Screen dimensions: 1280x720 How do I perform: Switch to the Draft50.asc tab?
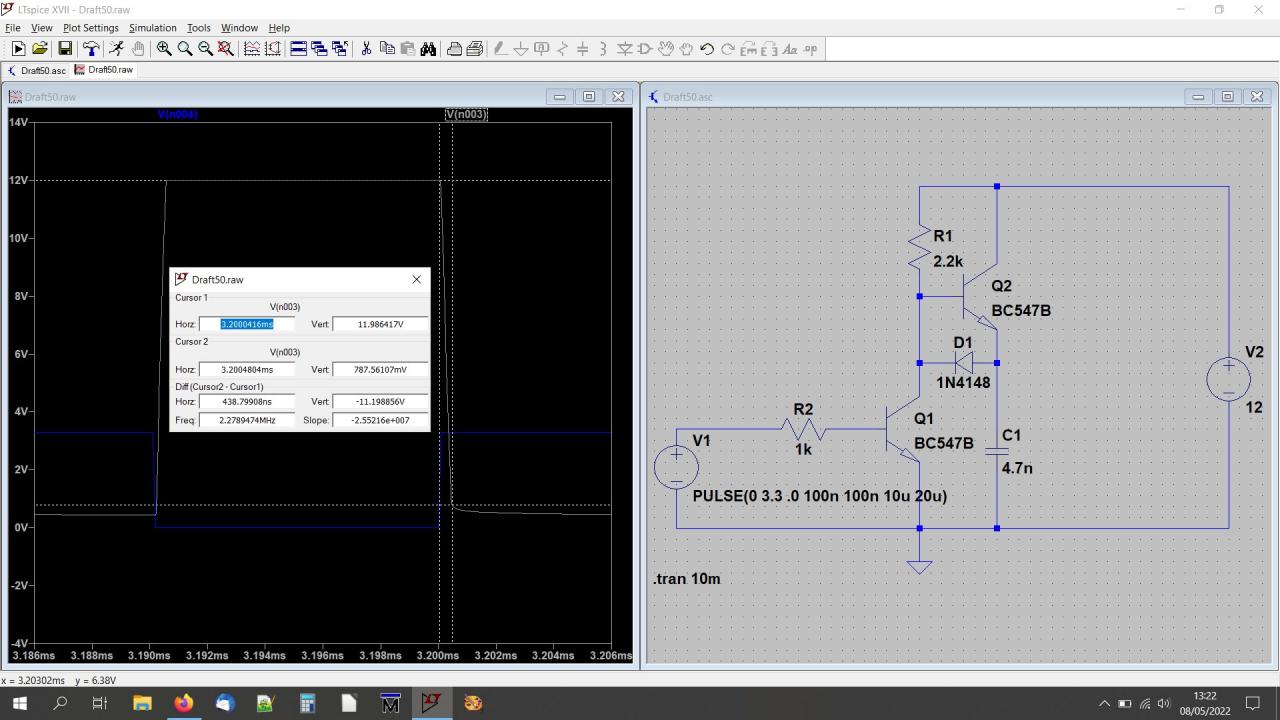pos(37,70)
